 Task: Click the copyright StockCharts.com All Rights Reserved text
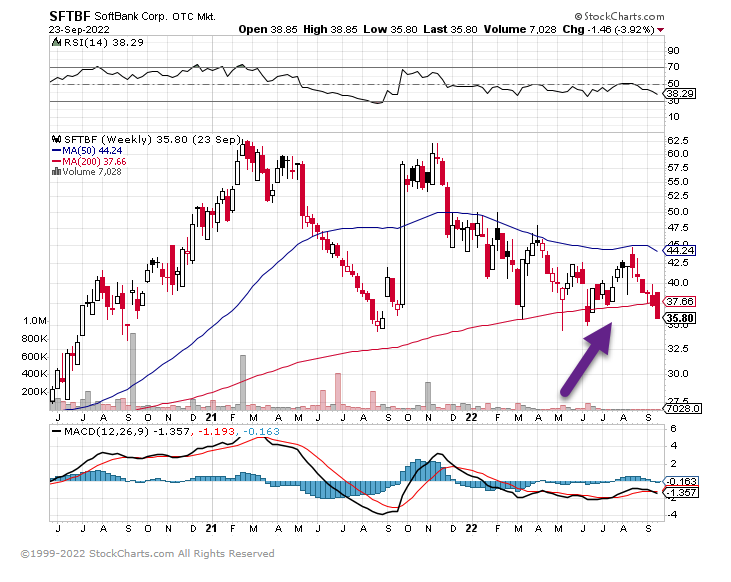pyautogui.click(x=147, y=554)
